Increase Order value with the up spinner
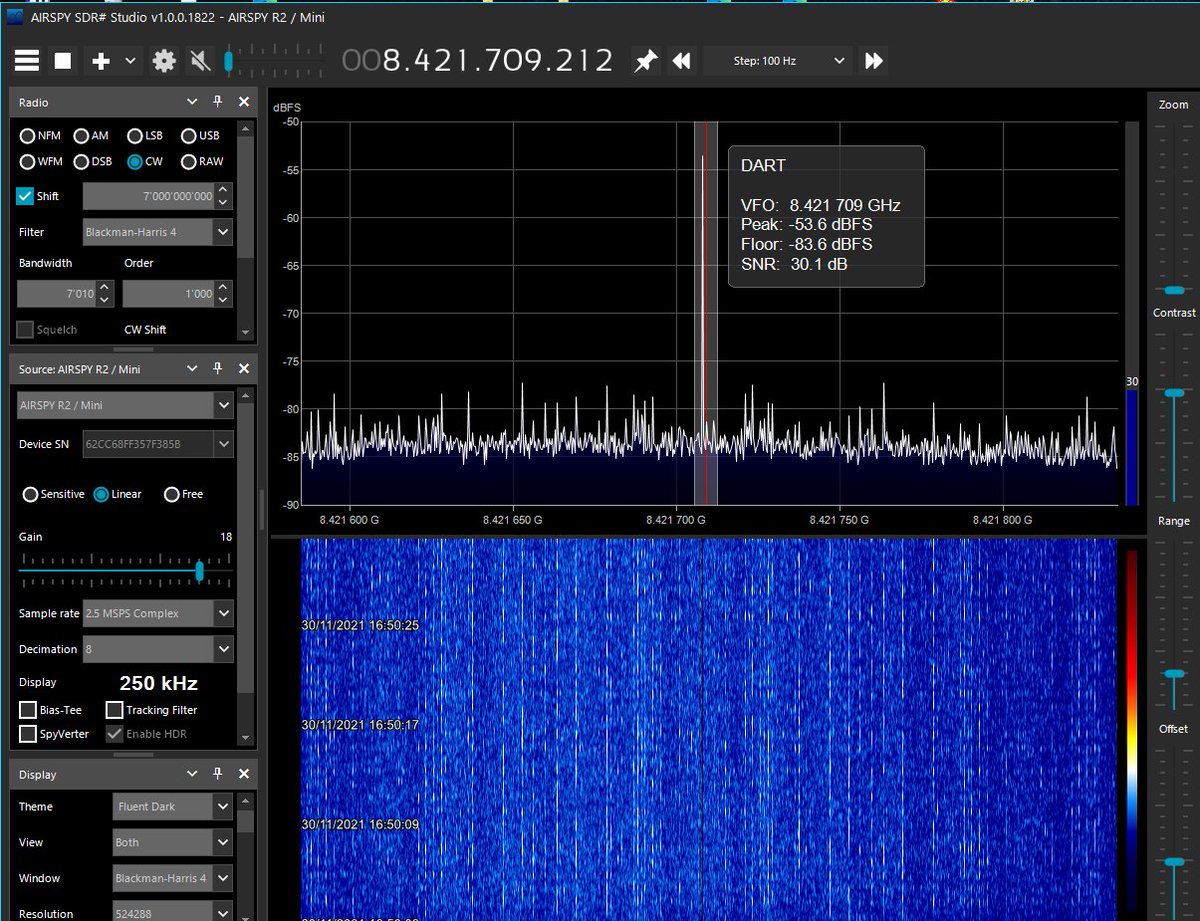Viewport: 1200px width, 921px height. pos(223,288)
